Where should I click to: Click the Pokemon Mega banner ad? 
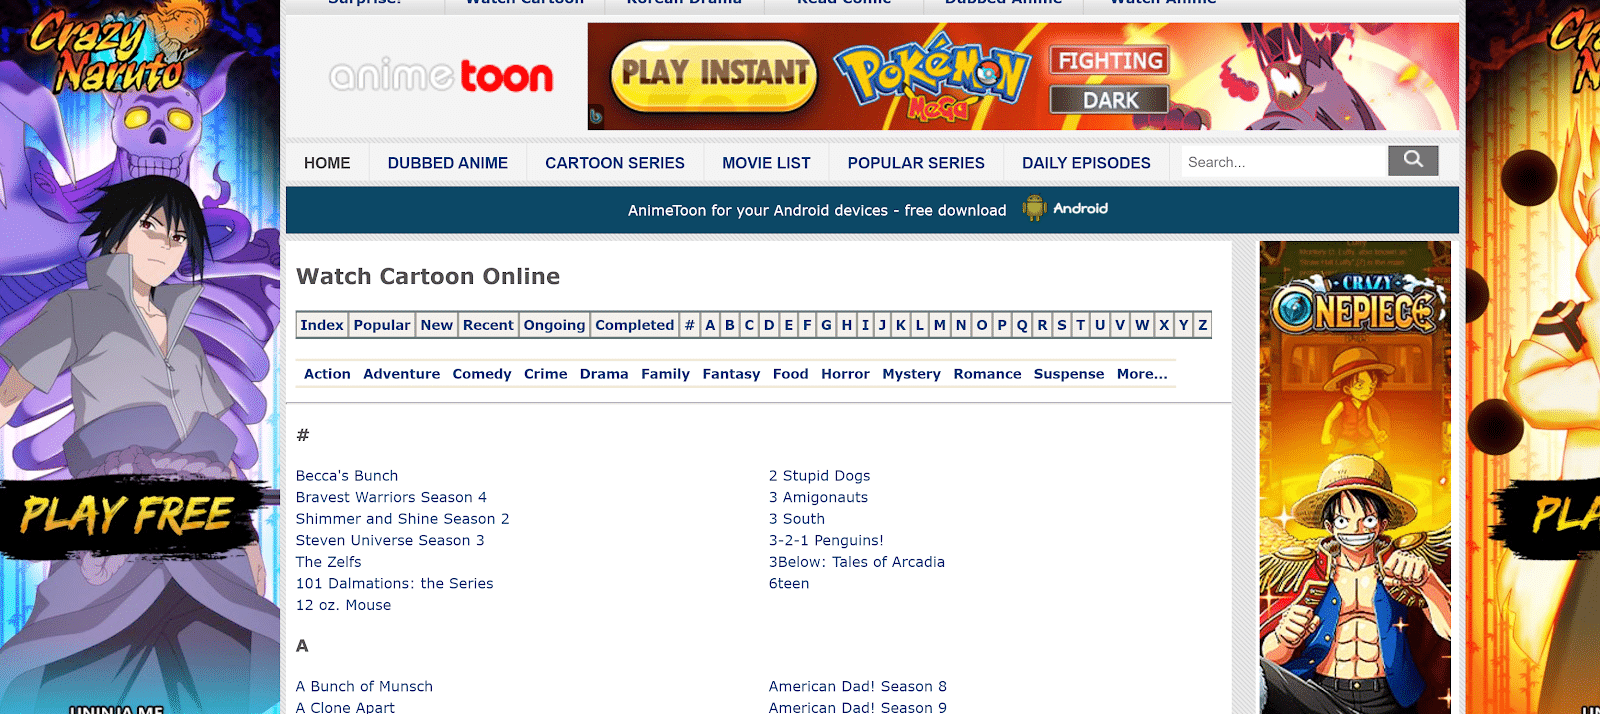click(1023, 76)
